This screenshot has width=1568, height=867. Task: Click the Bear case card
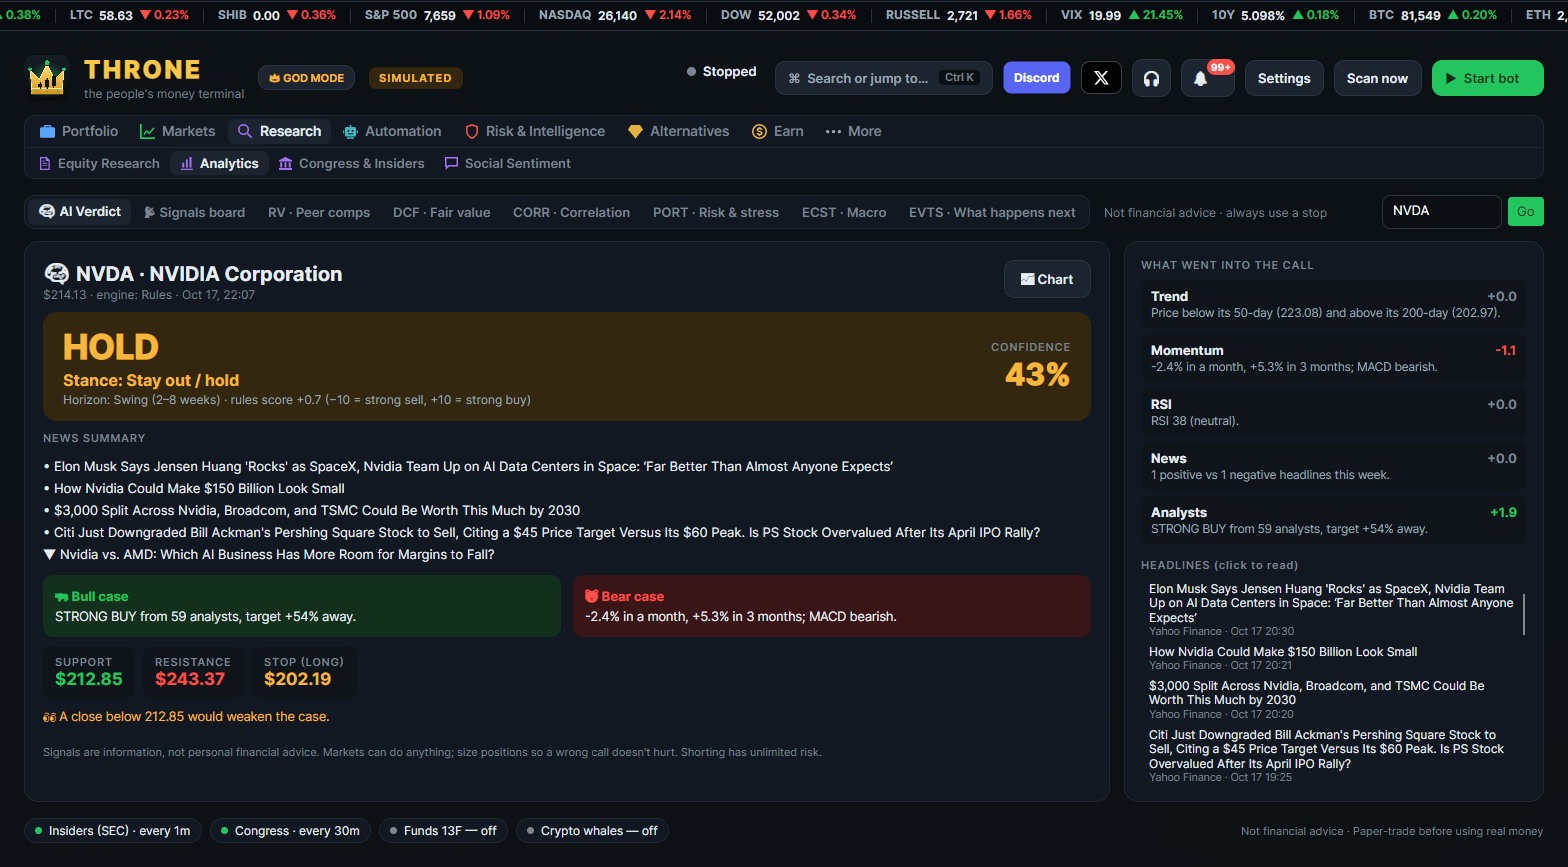coord(832,606)
